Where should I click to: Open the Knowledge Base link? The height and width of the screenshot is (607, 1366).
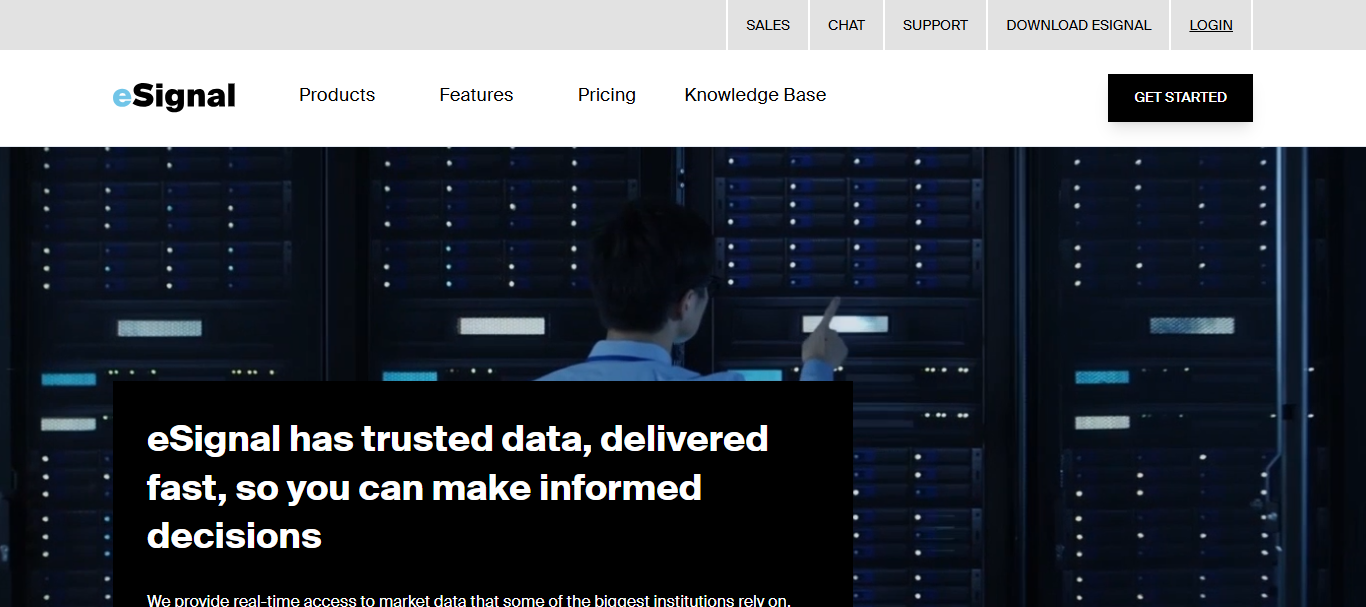(755, 95)
